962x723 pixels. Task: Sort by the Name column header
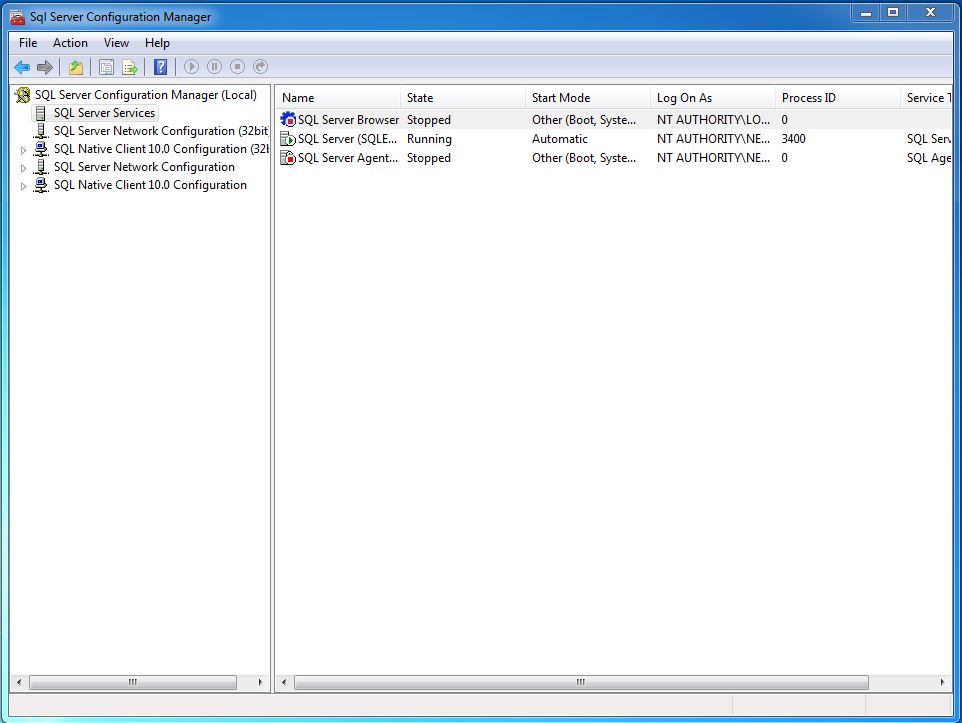(338, 98)
